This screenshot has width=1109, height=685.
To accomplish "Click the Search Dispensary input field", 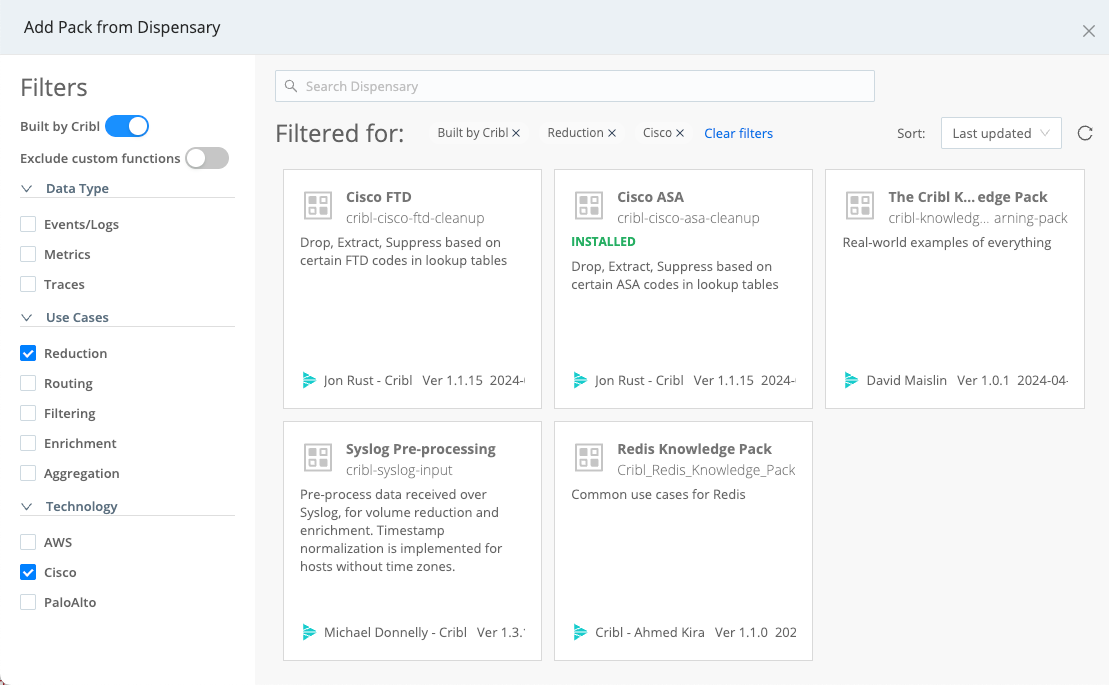I will (x=575, y=86).
